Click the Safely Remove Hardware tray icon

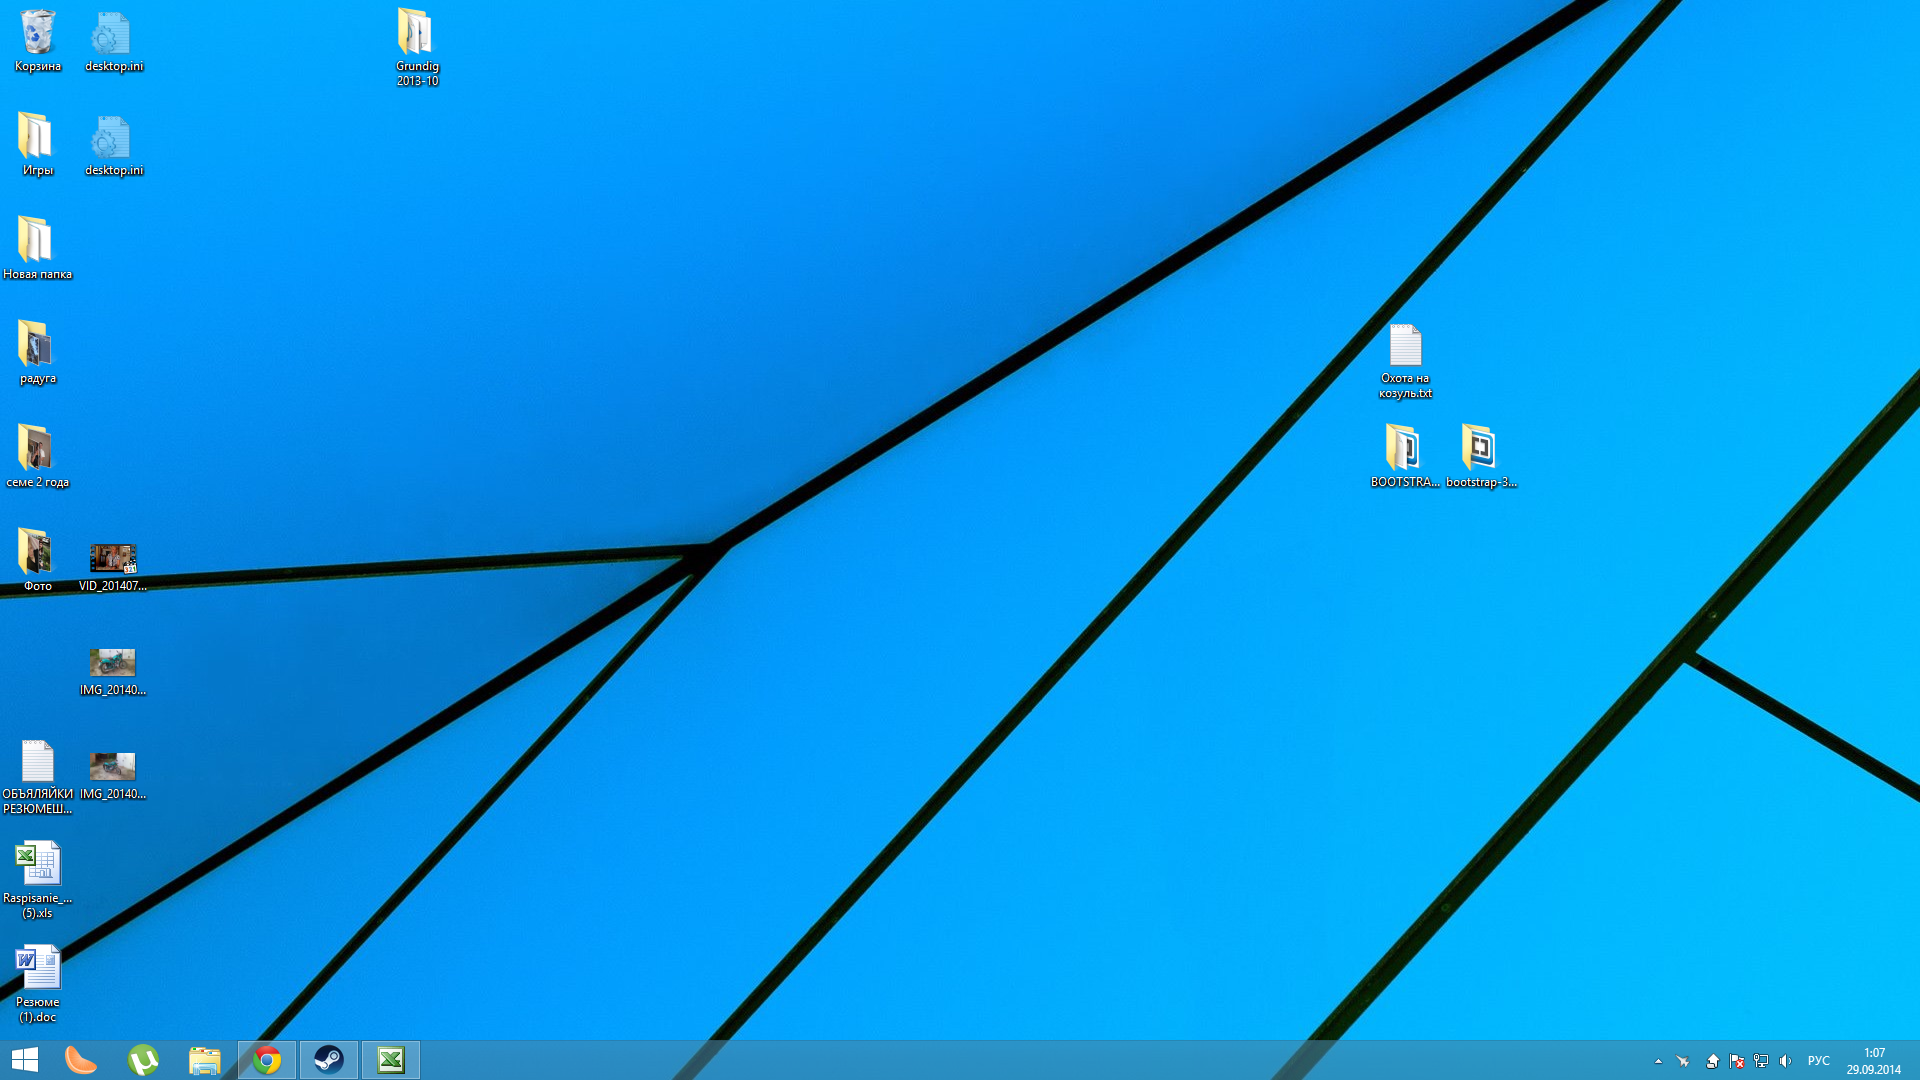(x=1712, y=1061)
